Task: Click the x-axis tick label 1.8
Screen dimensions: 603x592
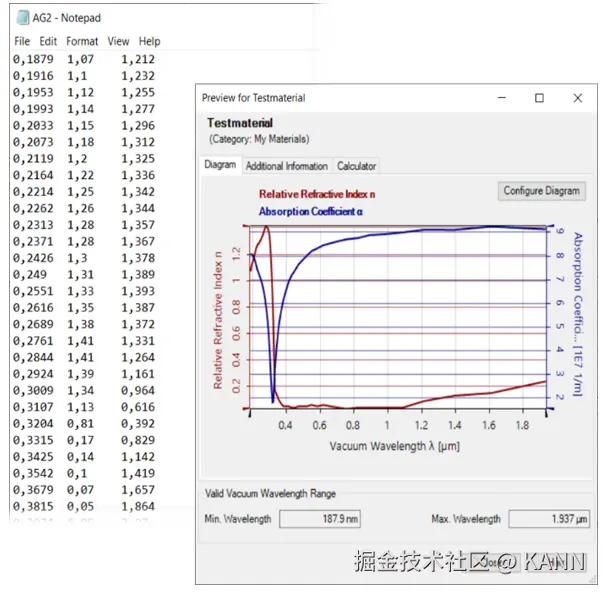Action: 522,425
